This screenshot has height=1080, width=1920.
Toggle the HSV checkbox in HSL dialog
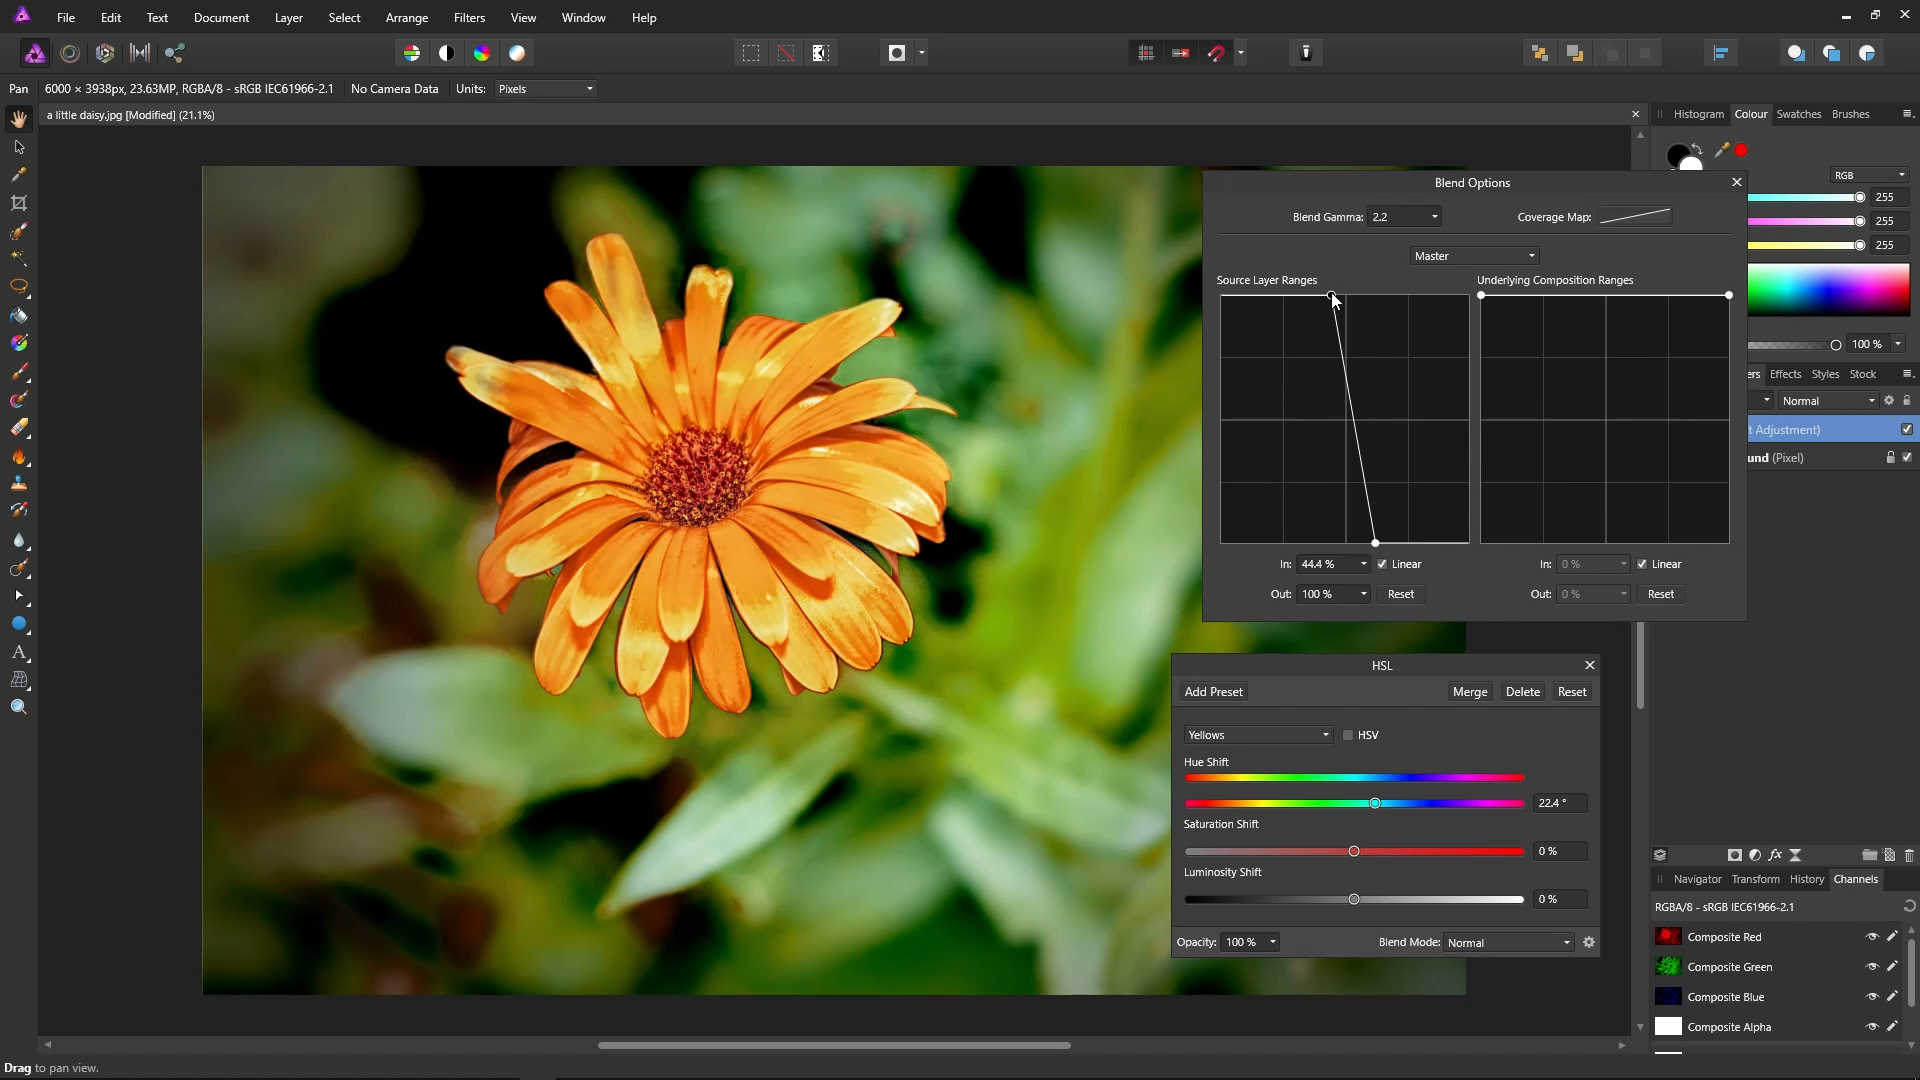pyautogui.click(x=1348, y=735)
